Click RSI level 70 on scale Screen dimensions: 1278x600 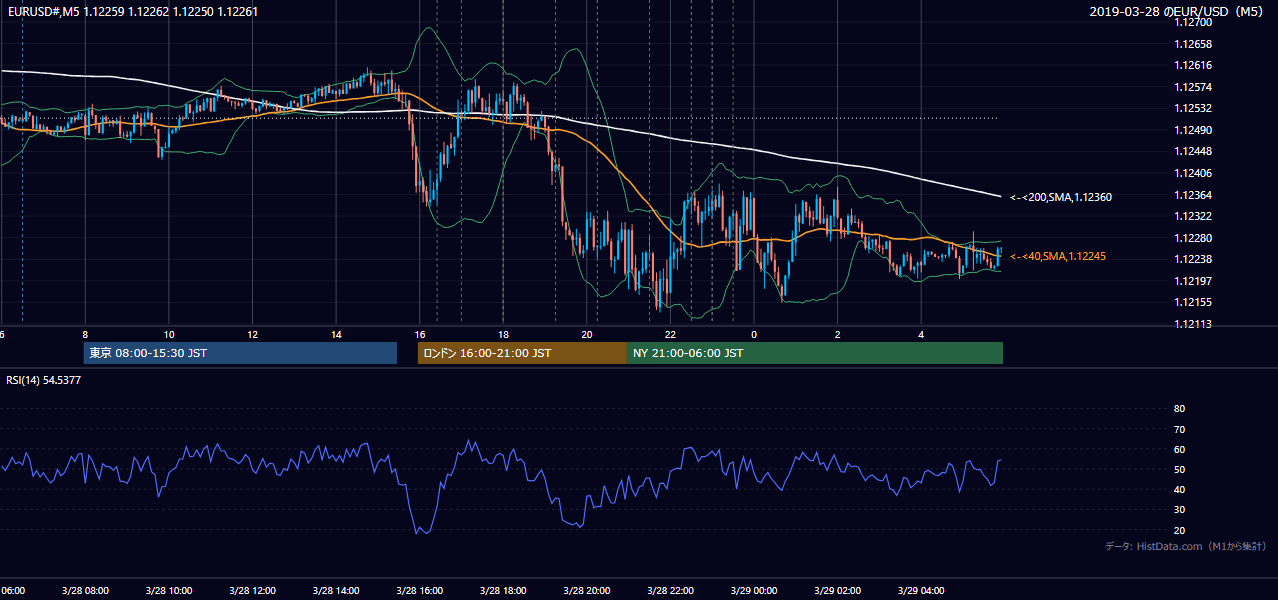click(1179, 429)
